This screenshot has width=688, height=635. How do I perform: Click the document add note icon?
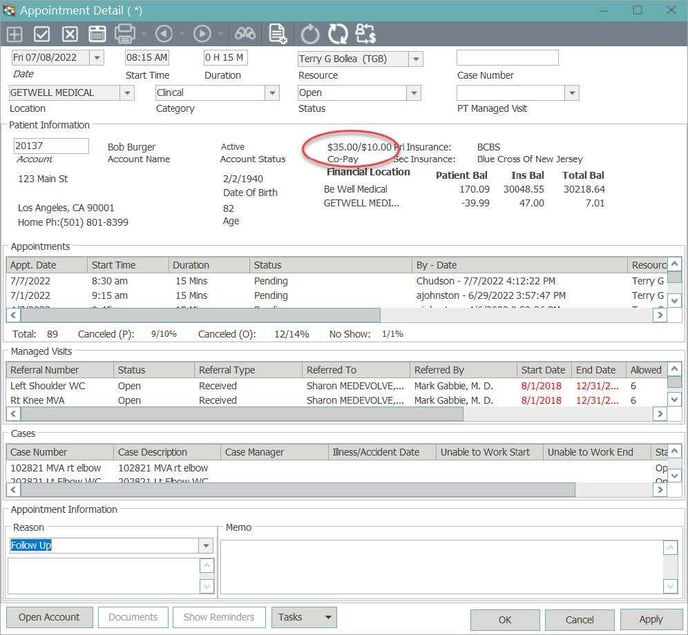tap(277, 34)
